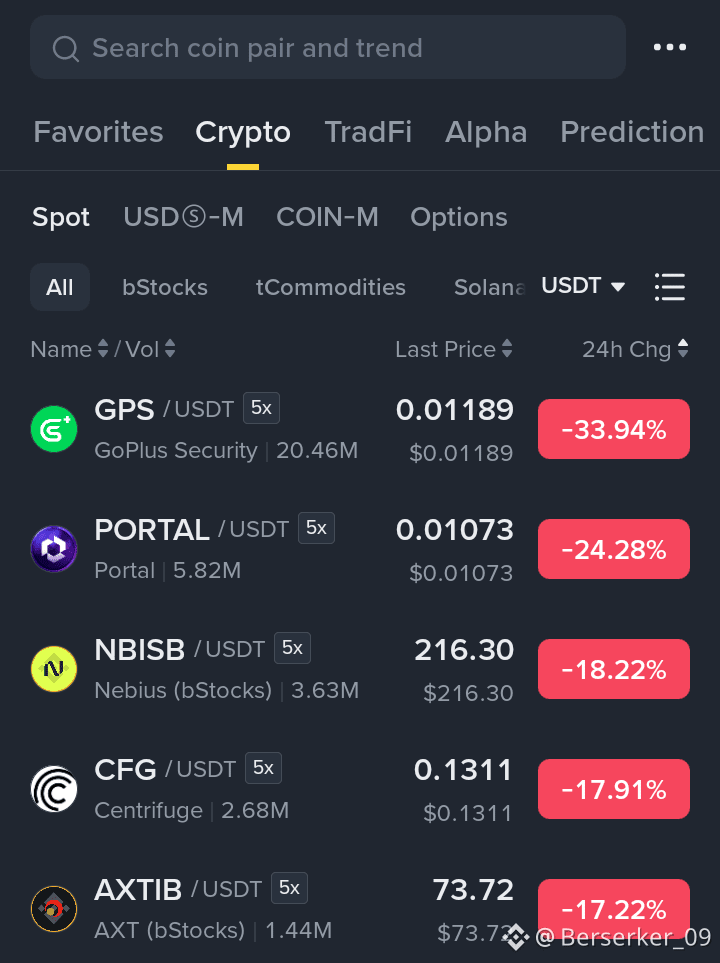Sort list by Vol arrows
Image resolution: width=720 pixels, height=963 pixels.
[x=170, y=349]
